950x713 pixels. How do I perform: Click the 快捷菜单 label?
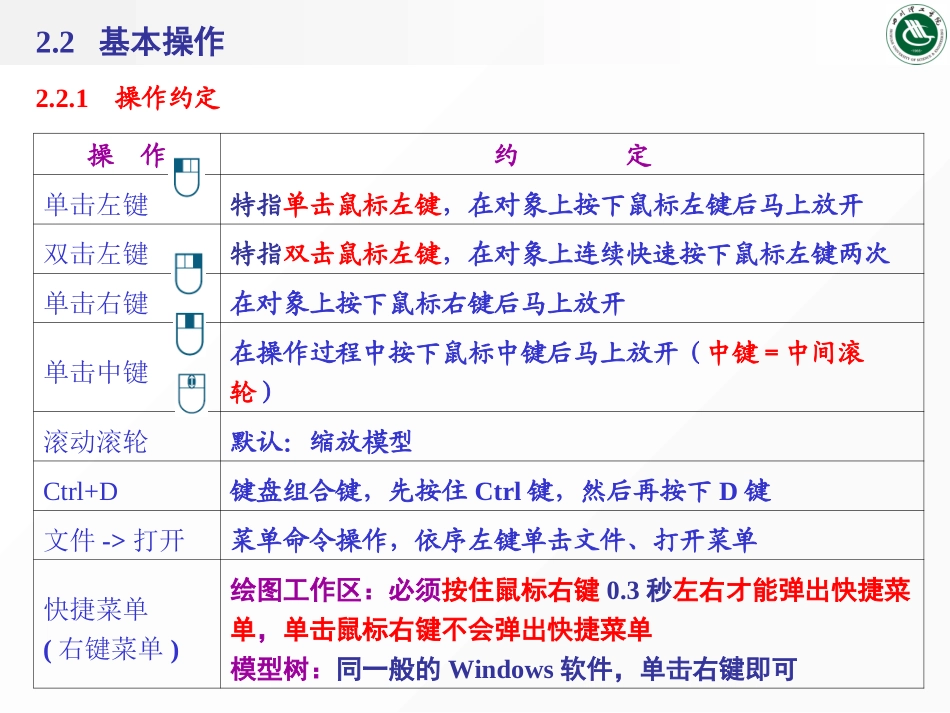pos(96,609)
